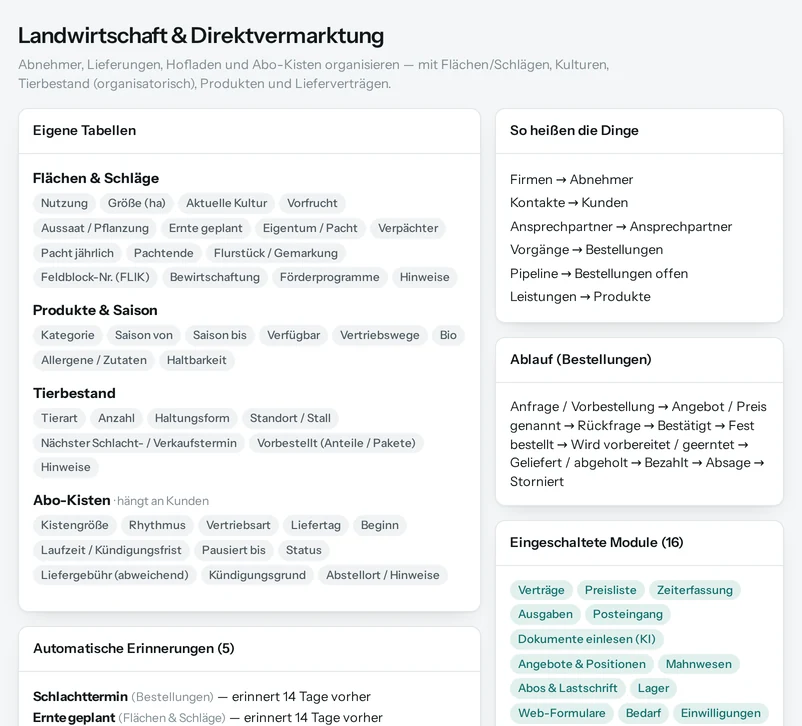The image size is (802, 726).
Task: Select the Eigentum / Pacht chip
Action: [310, 228]
